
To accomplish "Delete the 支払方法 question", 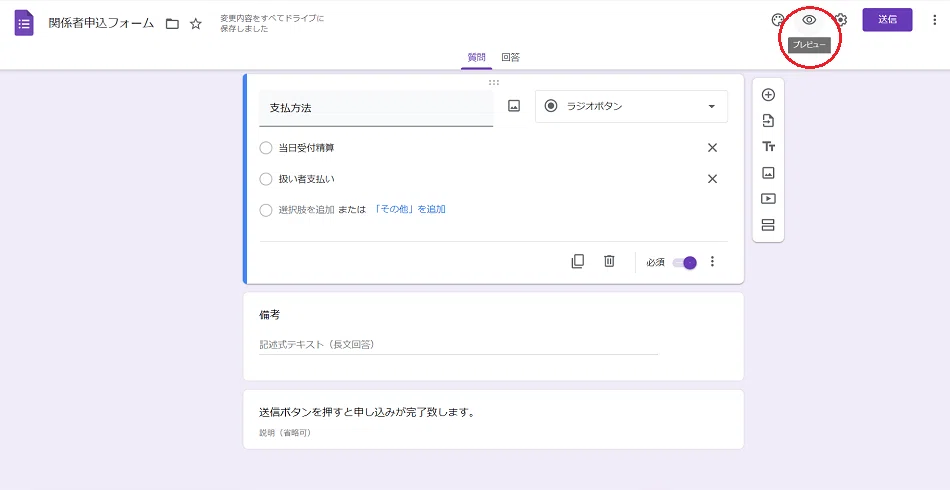I will tap(609, 261).
